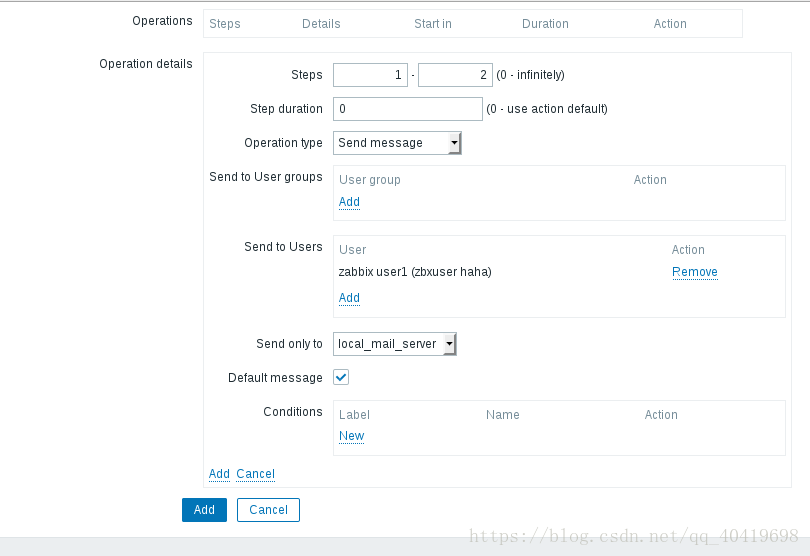Click the Cancel link in operation details

(x=255, y=474)
